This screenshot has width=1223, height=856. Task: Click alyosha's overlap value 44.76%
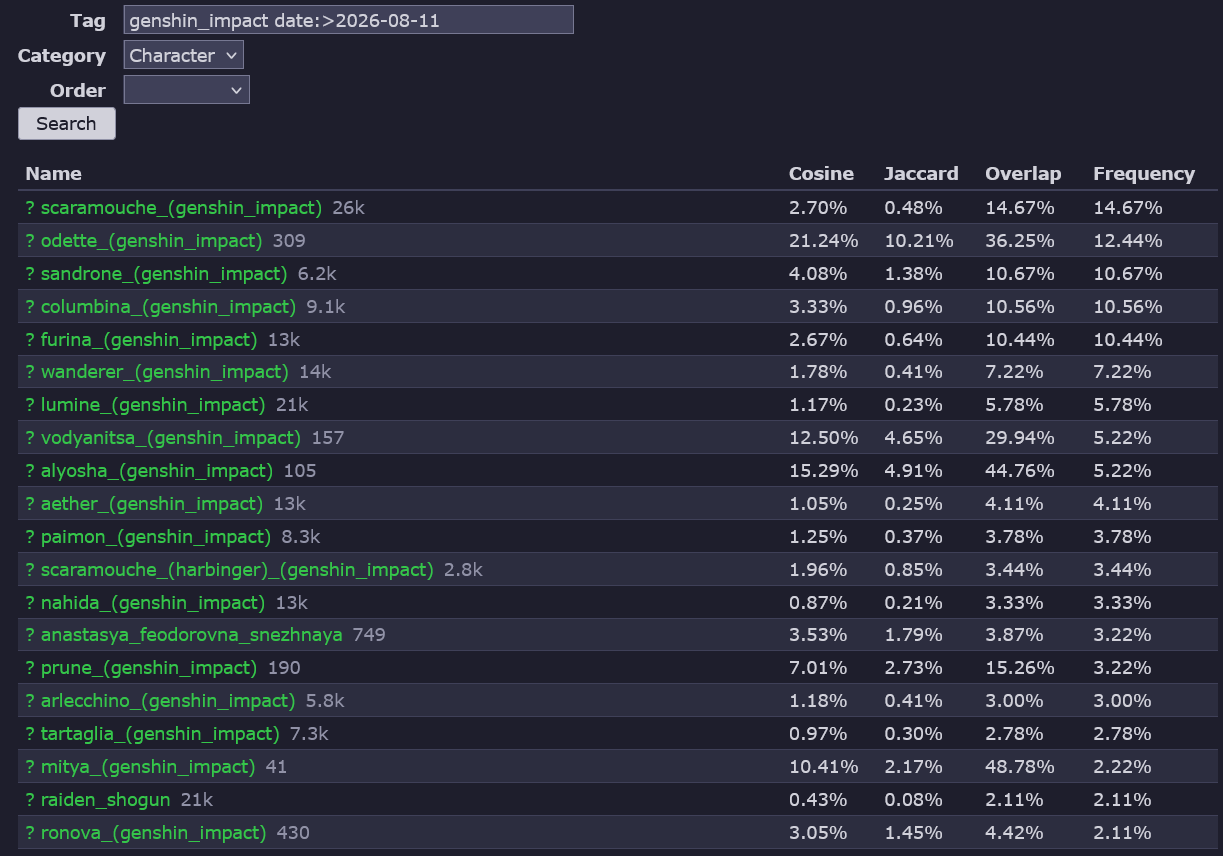(x=1020, y=471)
